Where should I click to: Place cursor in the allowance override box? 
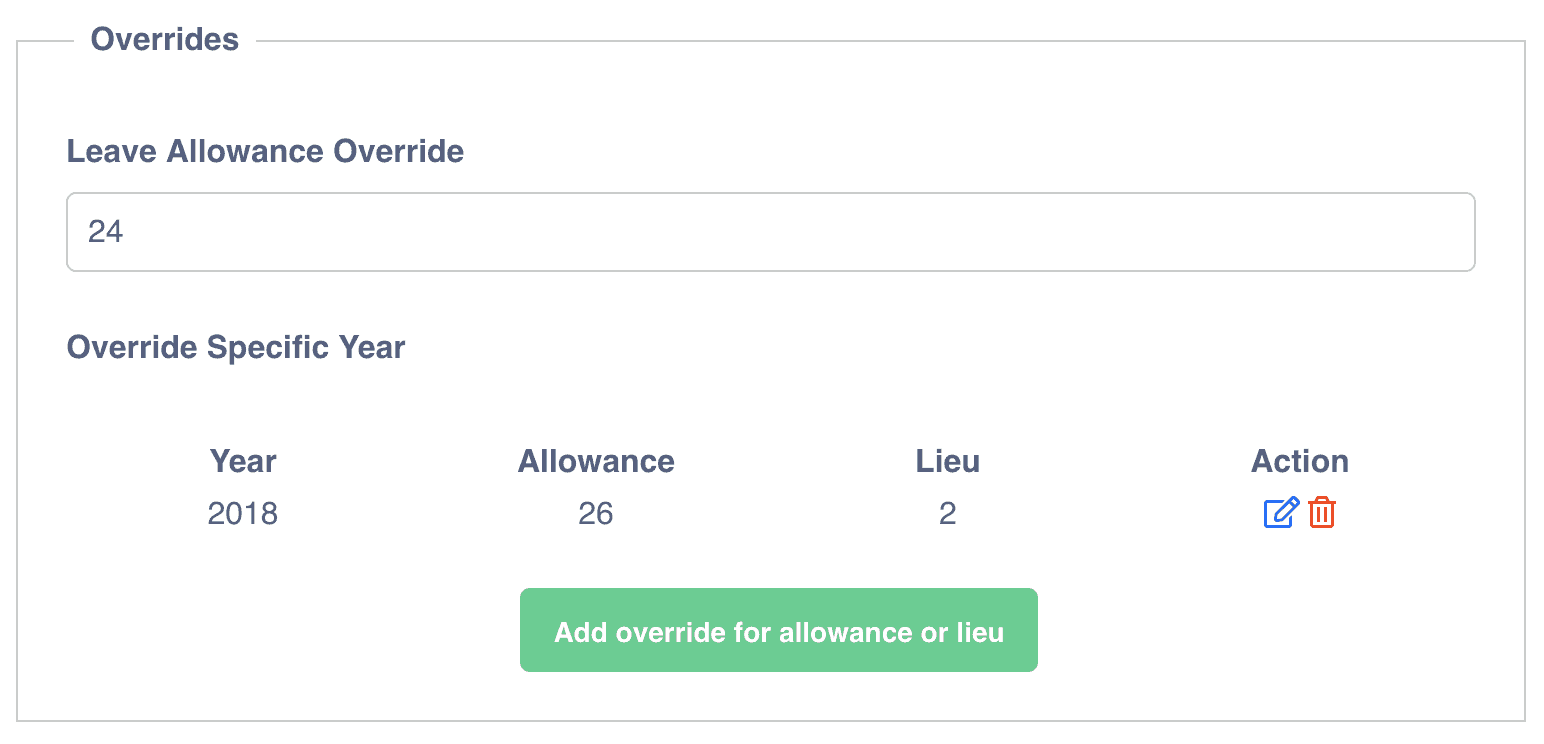[x=770, y=232]
